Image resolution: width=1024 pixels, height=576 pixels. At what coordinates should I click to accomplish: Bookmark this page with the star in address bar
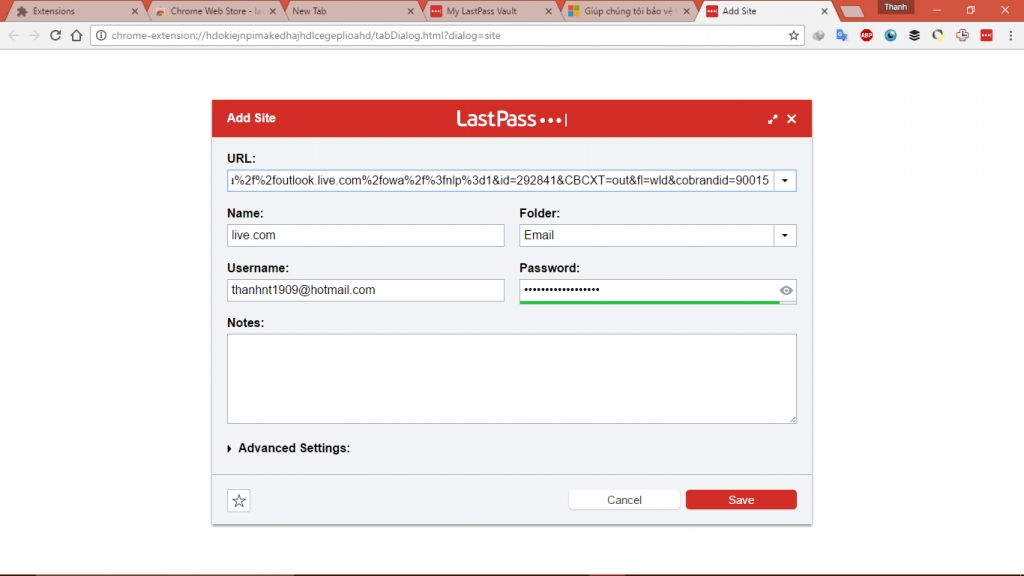tap(793, 35)
